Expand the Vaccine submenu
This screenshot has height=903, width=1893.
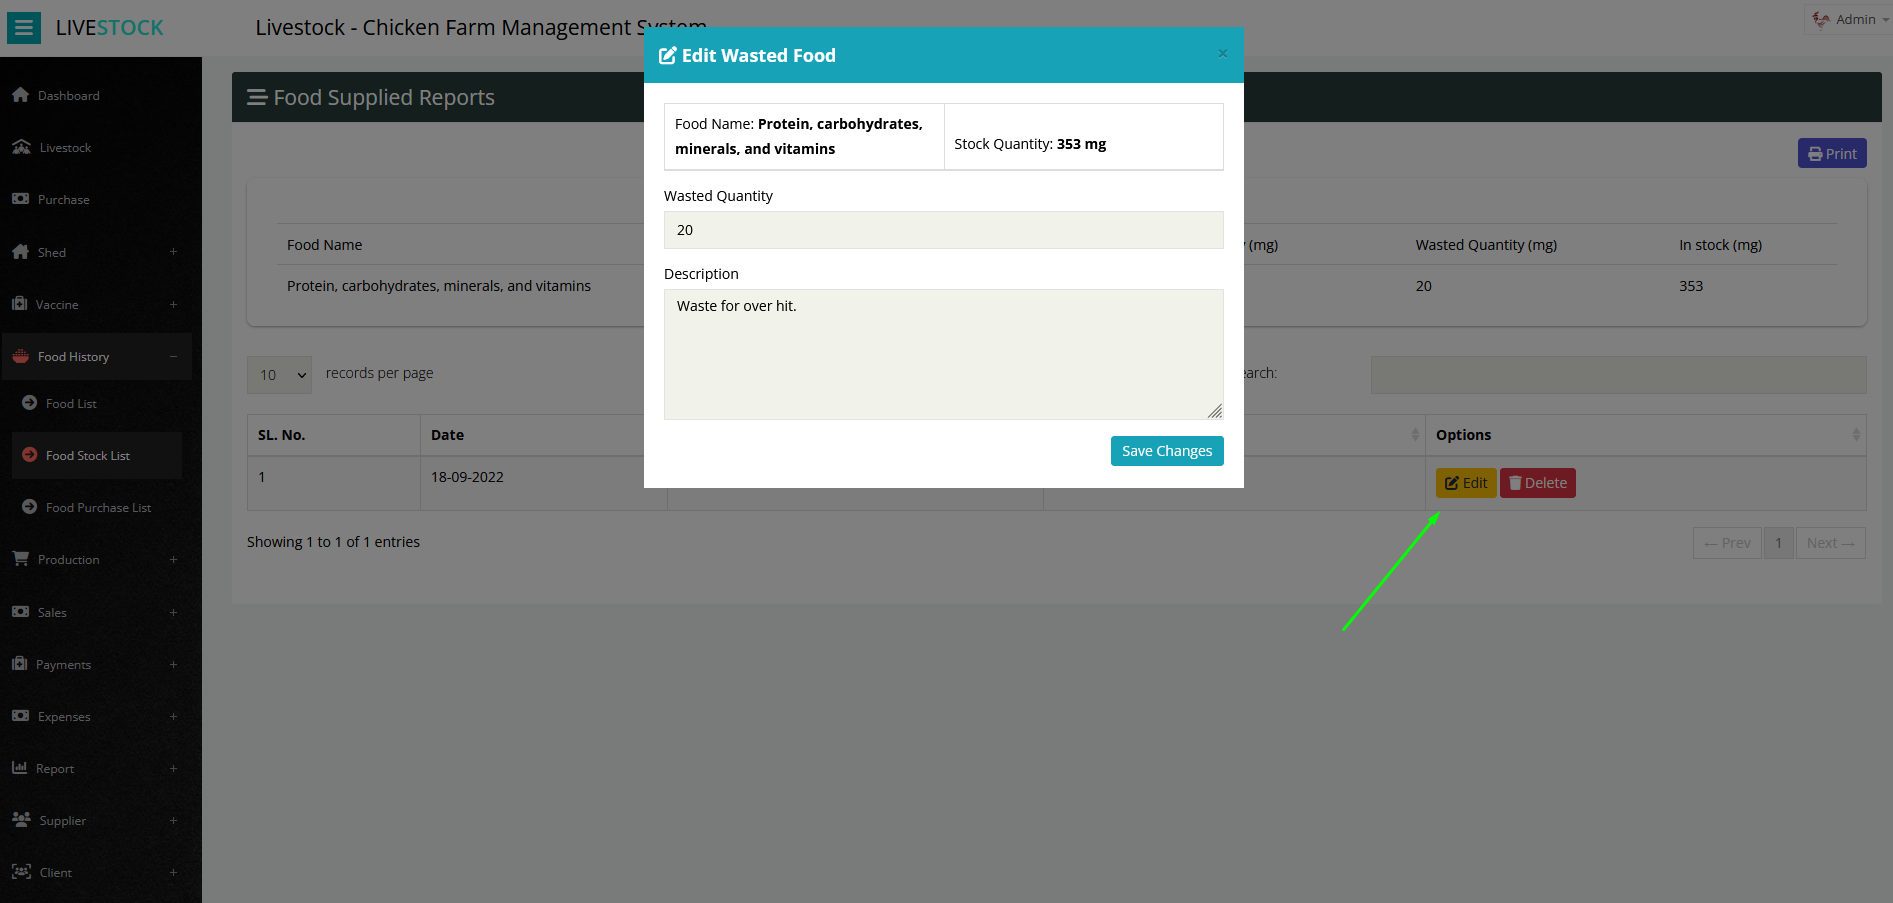click(x=173, y=305)
